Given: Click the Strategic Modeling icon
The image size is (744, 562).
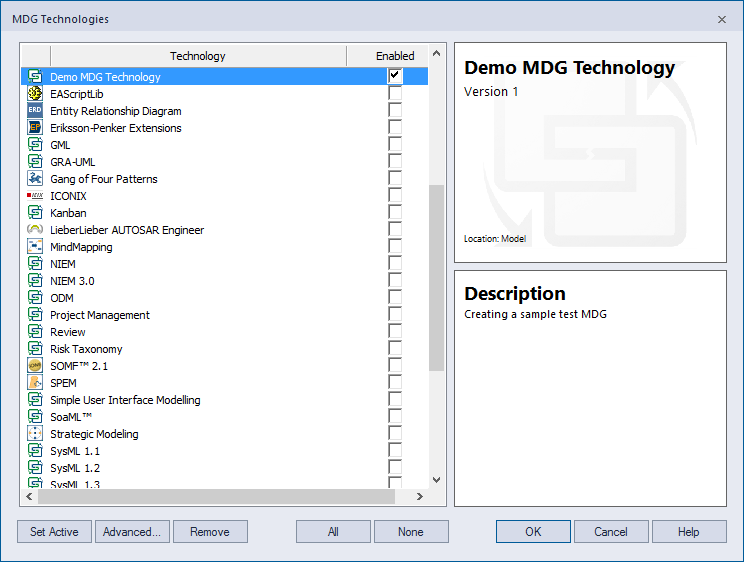Looking at the screenshot, I should 35,434.
